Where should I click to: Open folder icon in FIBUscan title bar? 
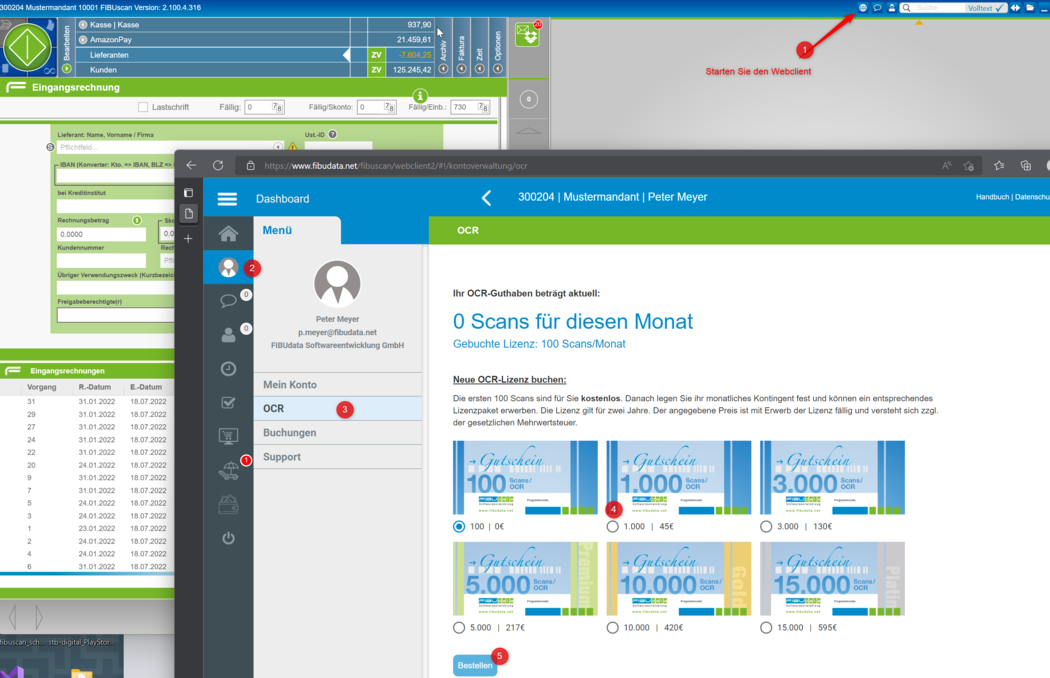pyautogui.click(x=1030, y=8)
